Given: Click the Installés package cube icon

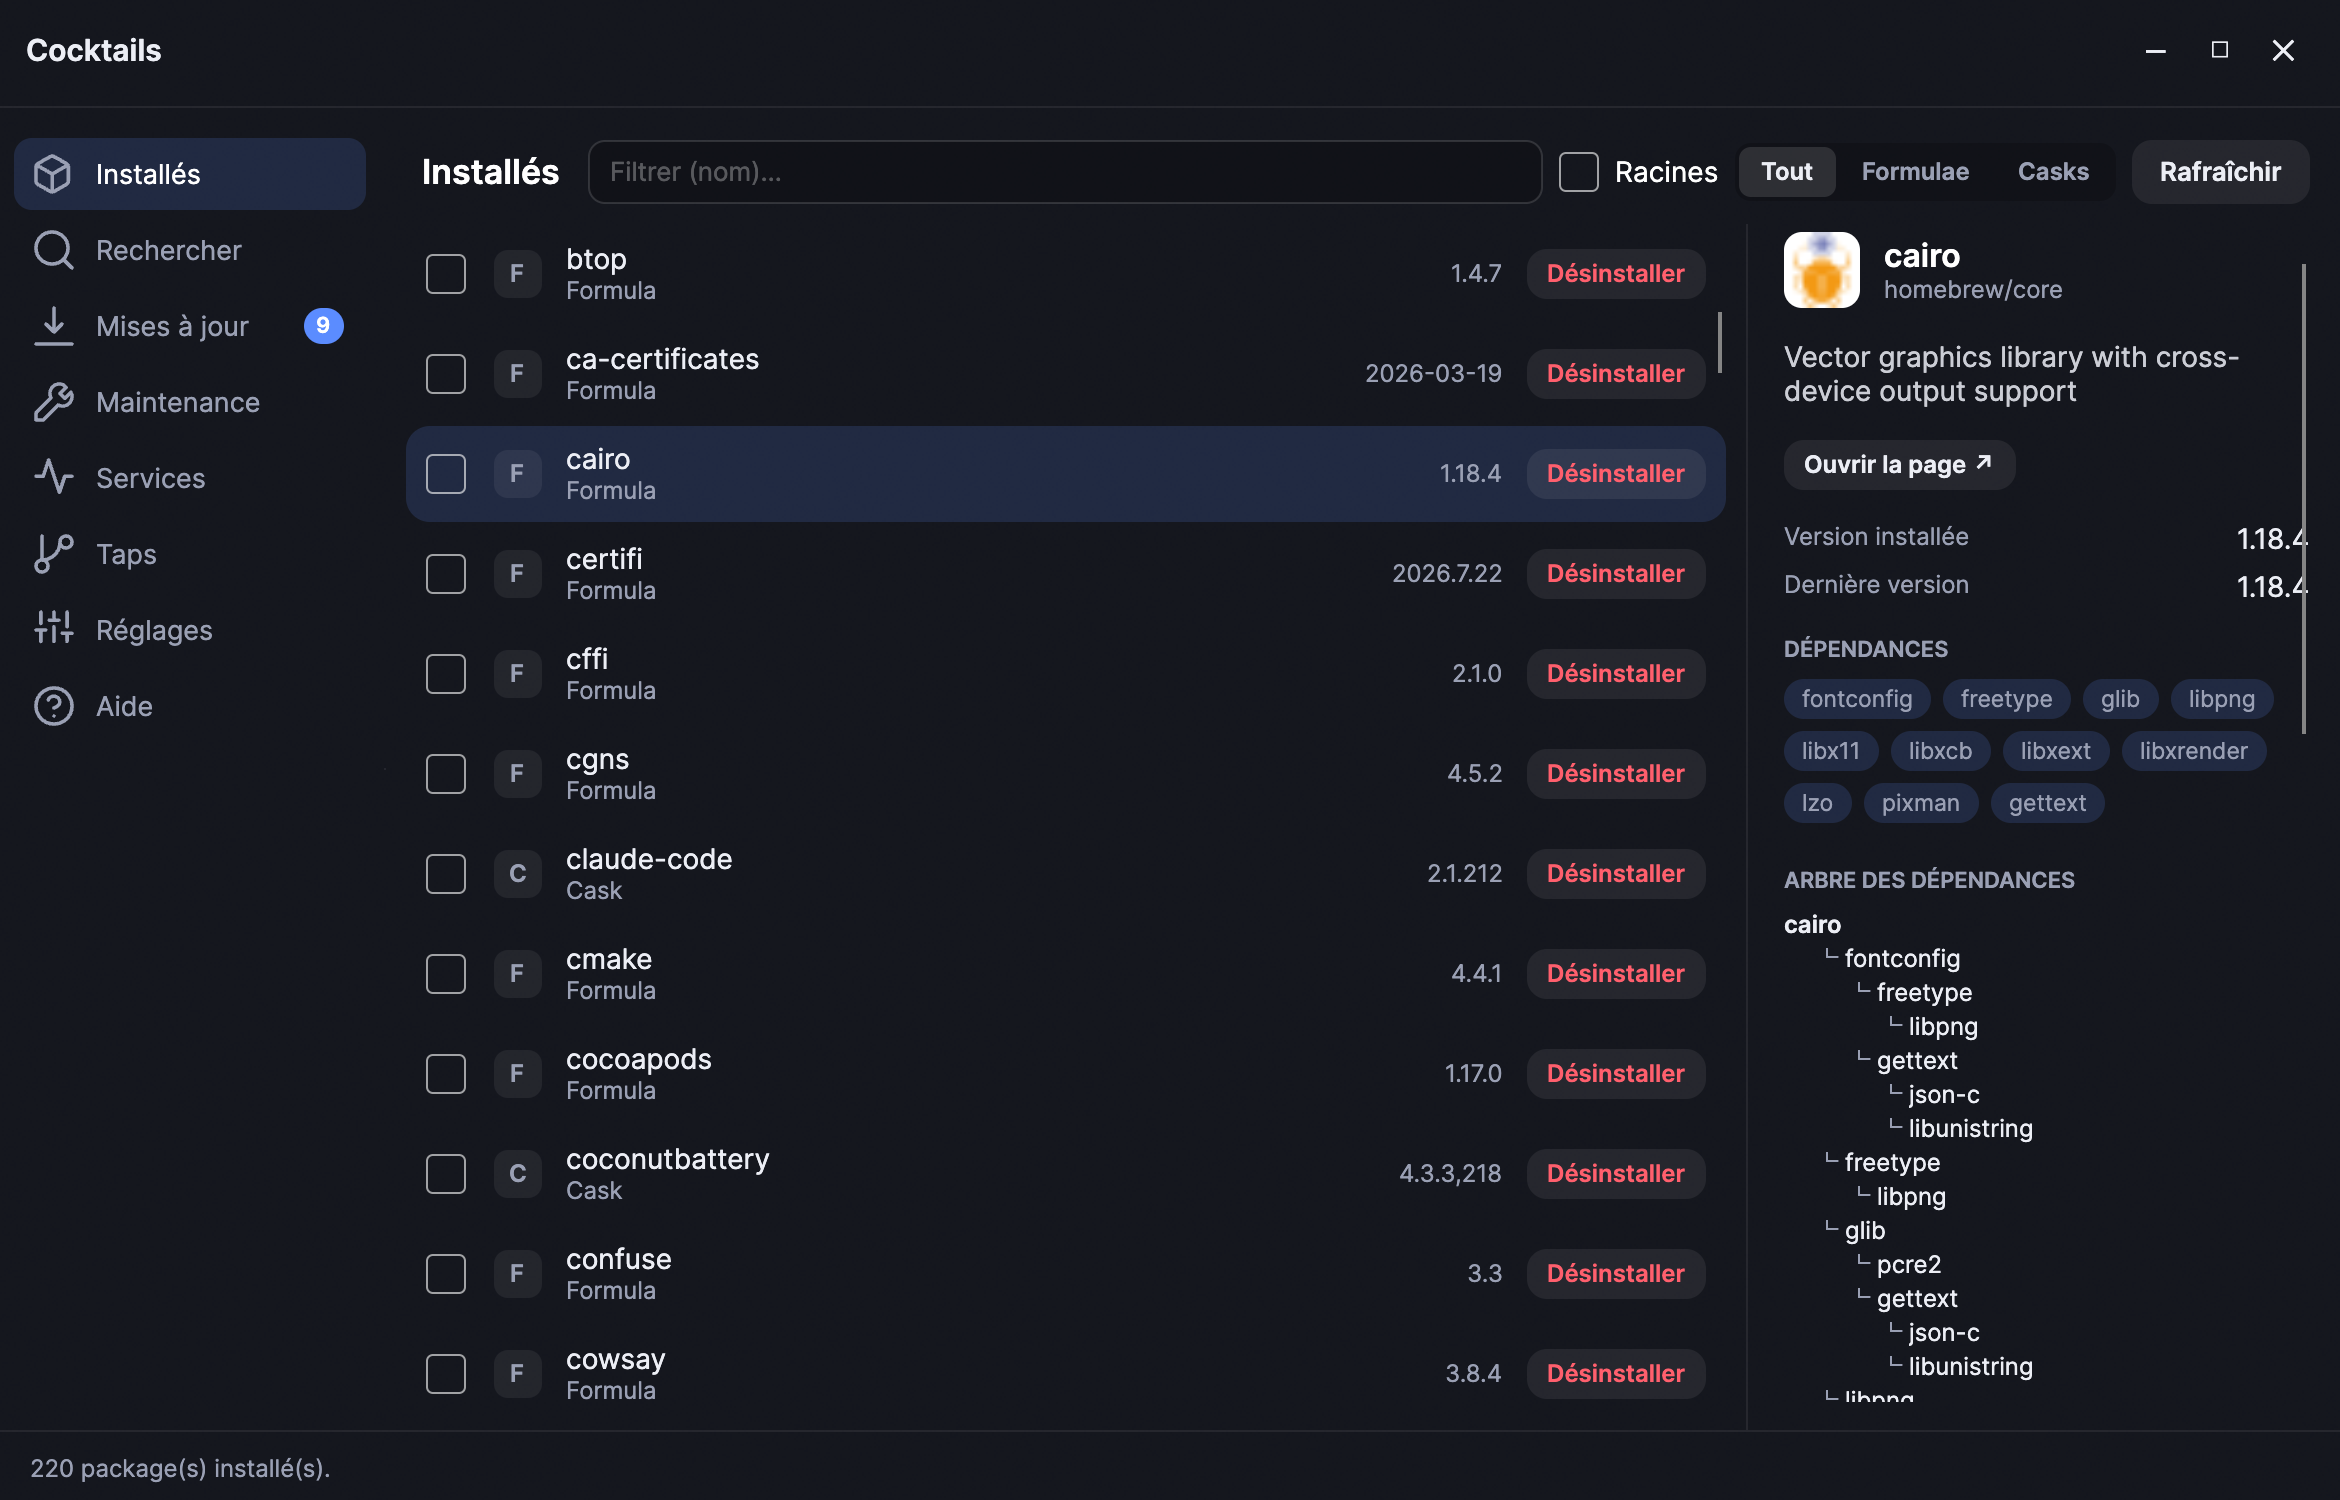Looking at the screenshot, I should [53, 174].
